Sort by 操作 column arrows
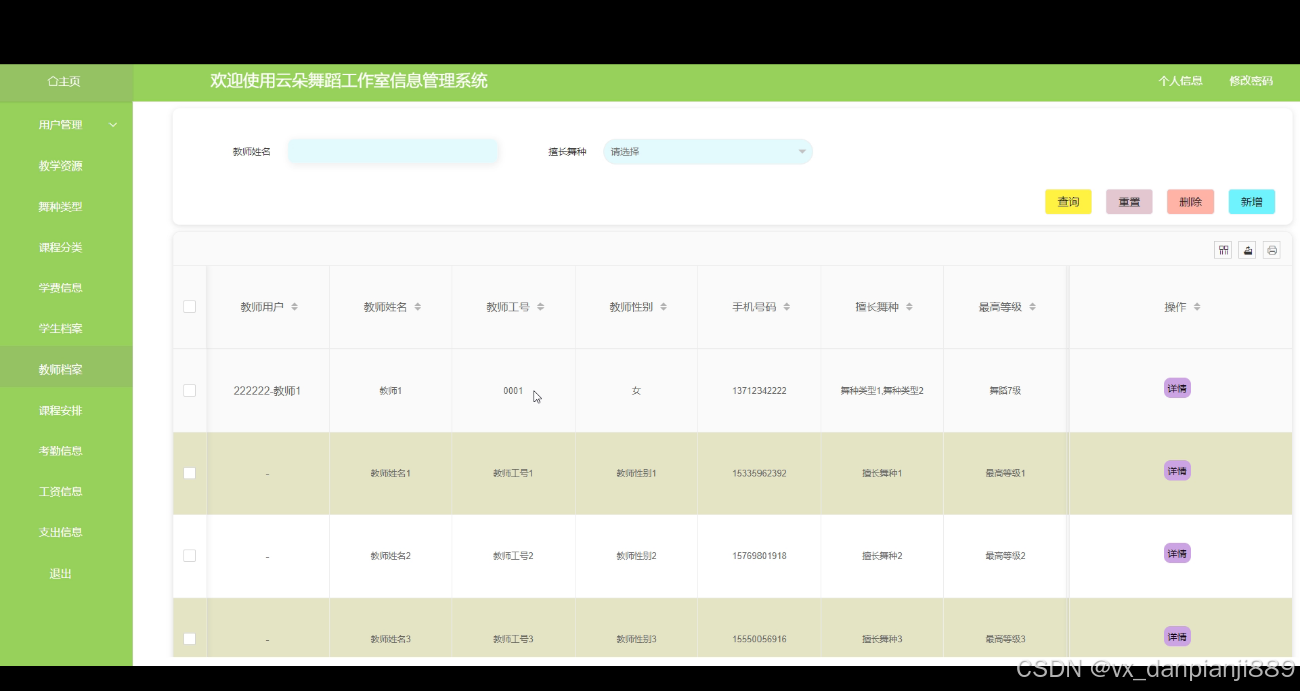 (1197, 307)
